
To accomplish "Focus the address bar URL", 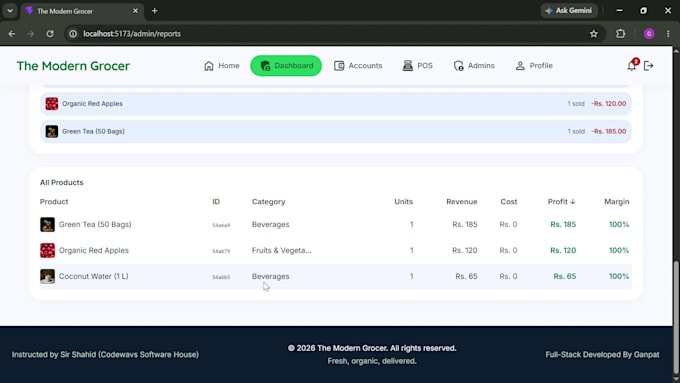I will tap(132, 34).
